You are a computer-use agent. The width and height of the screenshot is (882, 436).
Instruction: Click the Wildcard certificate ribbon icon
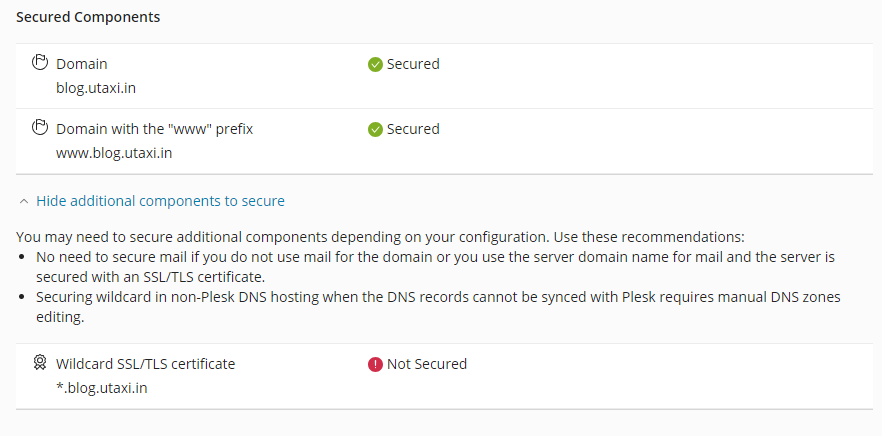41,364
